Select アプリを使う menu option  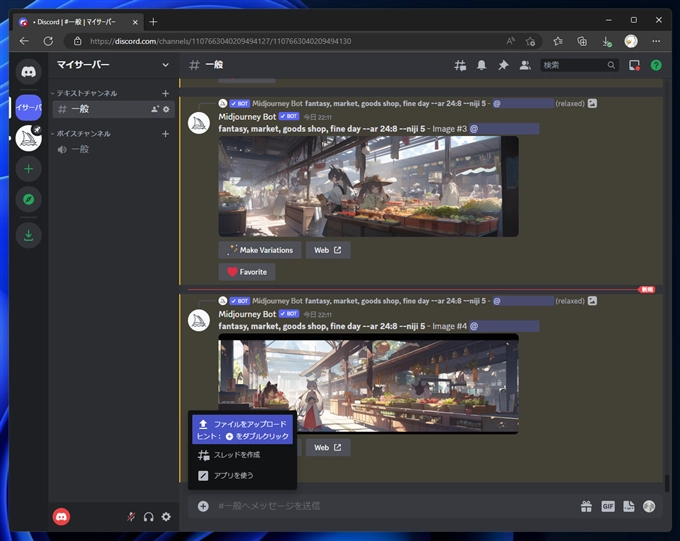[x=242, y=475]
